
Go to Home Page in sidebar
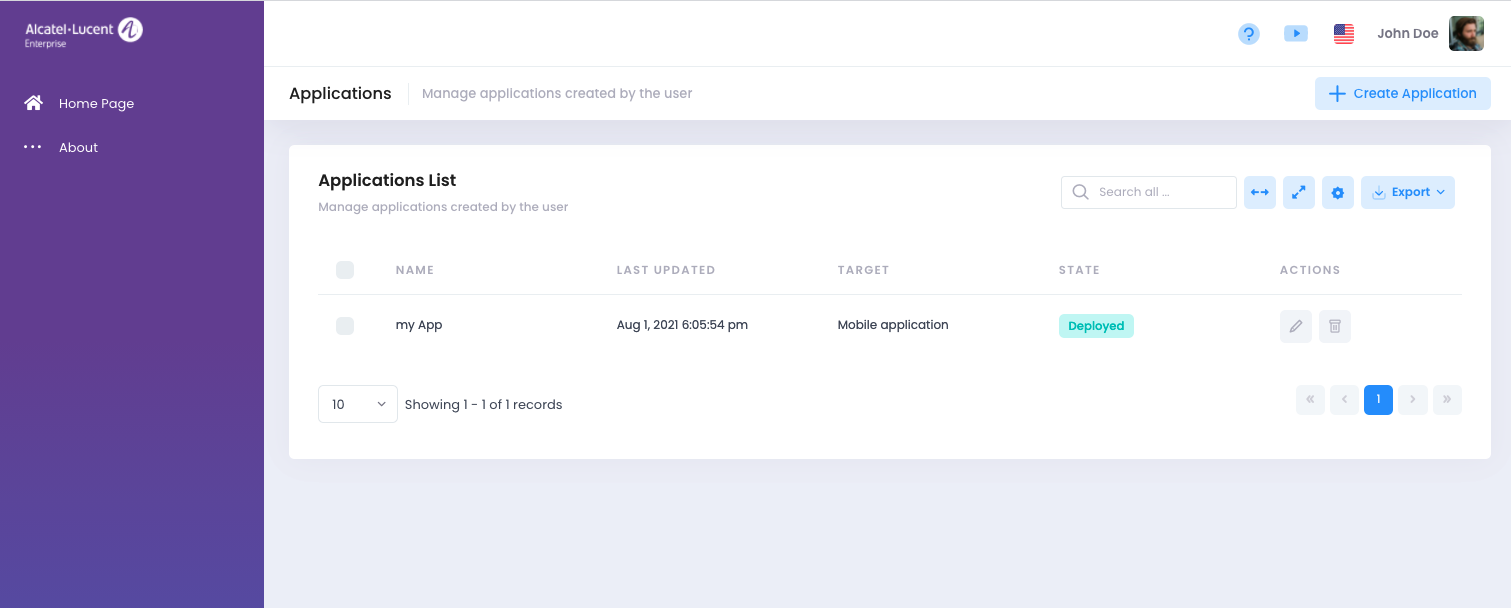tap(96, 103)
